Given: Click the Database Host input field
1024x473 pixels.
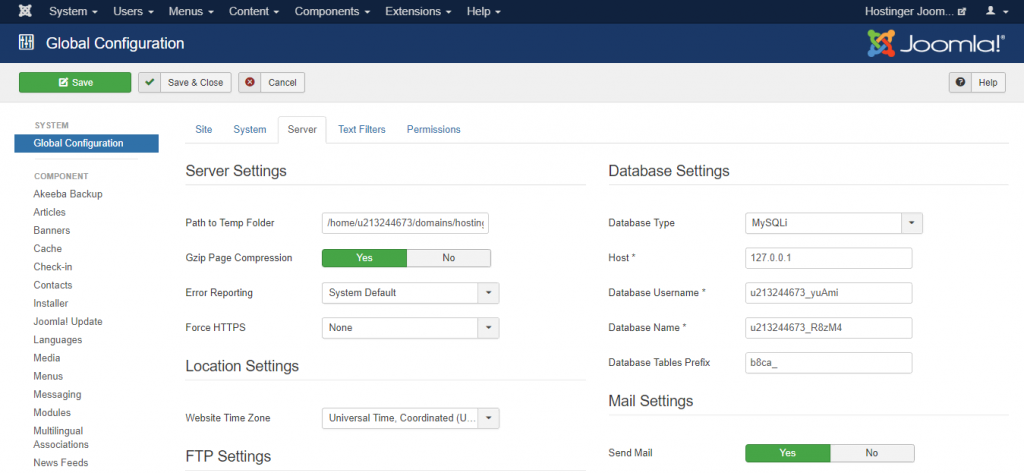Looking at the screenshot, I should pos(829,258).
